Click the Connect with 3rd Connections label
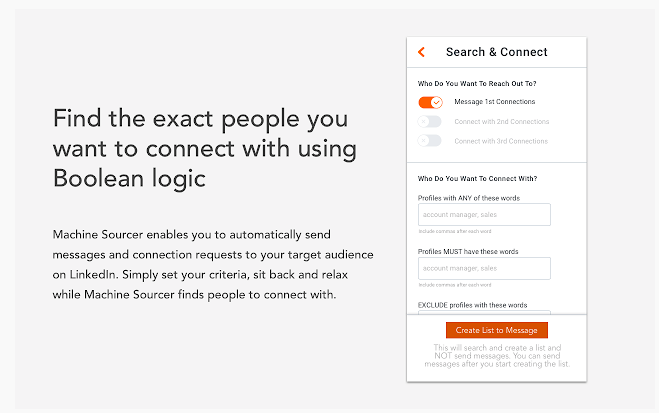659x413 pixels. click(500, 141)
